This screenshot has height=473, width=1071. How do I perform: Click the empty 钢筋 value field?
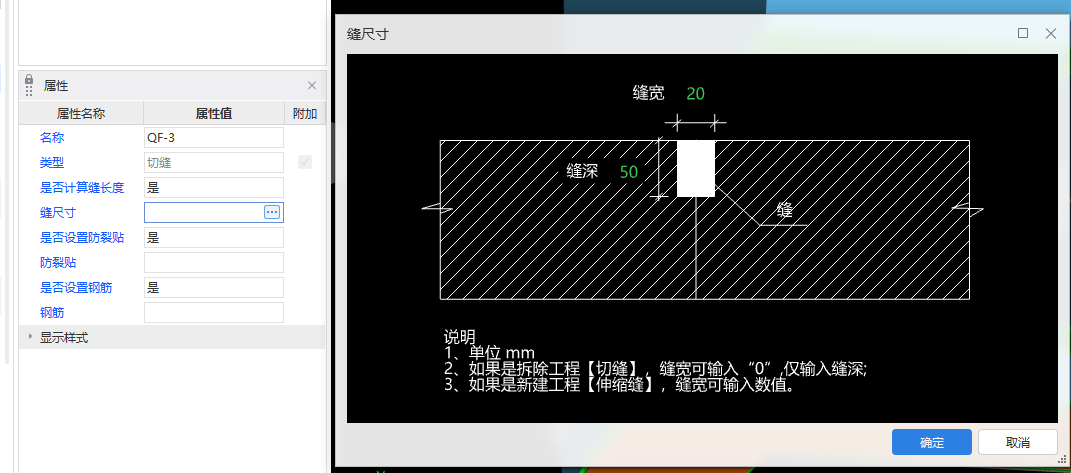(214, 312)
